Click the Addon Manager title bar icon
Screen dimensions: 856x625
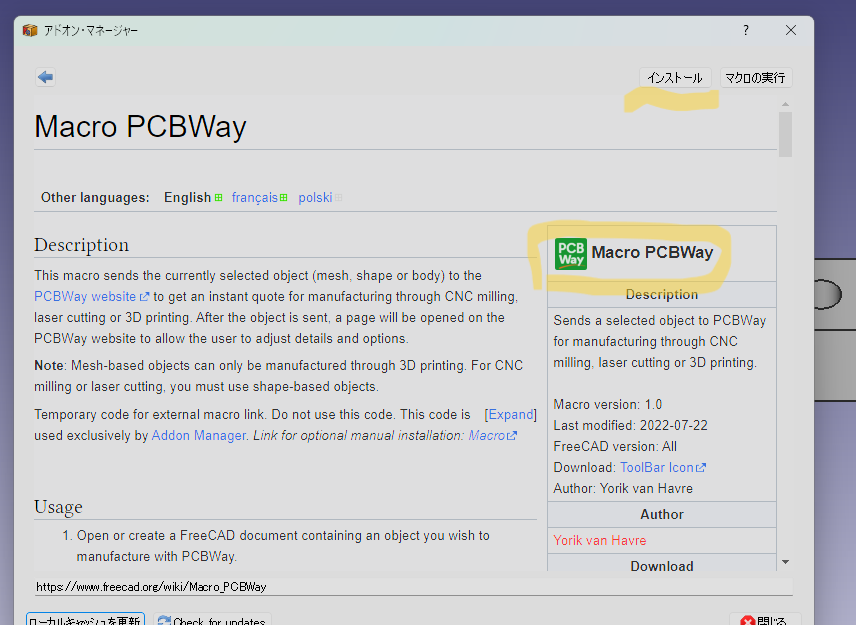click(30, 30)
